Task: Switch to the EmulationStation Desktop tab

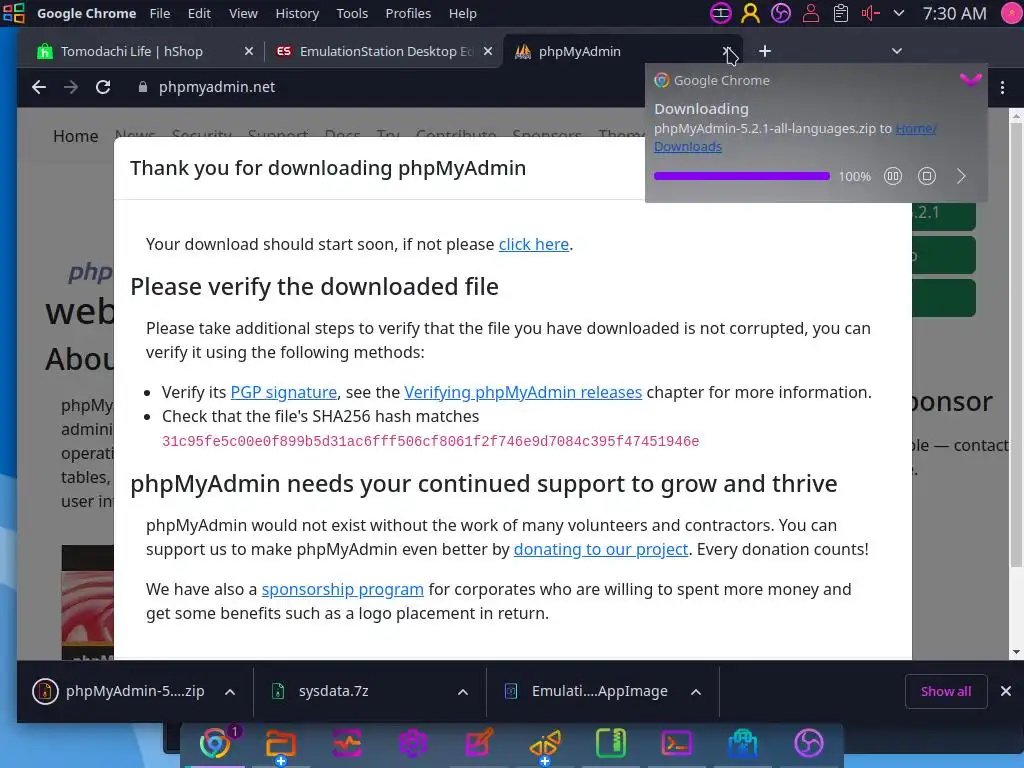Action: tap(384, 51)
